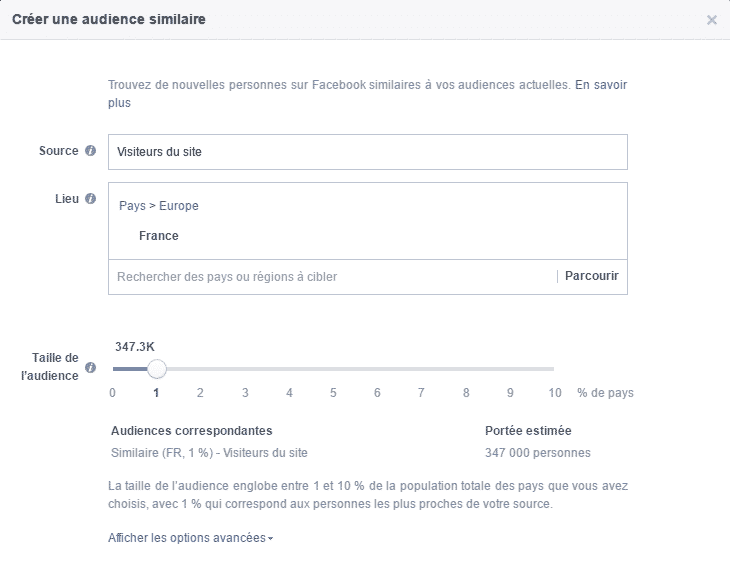
Task: Click the Similaire (FR, 1 %) audience entry
Action: tap(210, 453)
